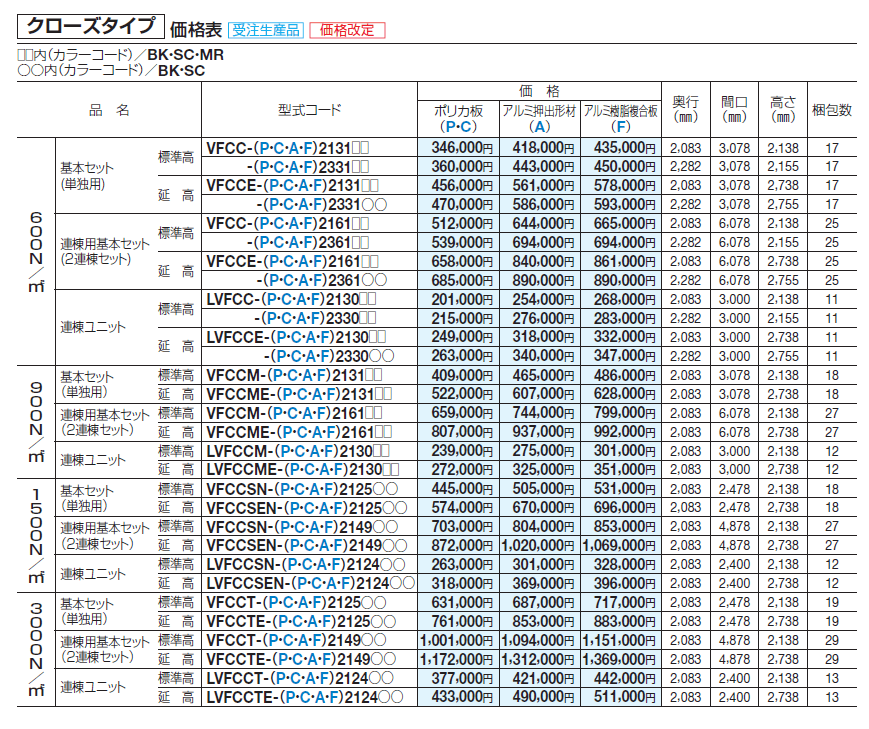Select the 間口 (mm) column header
The width and height of the screenshot is (869, 729).
[734, 110]
